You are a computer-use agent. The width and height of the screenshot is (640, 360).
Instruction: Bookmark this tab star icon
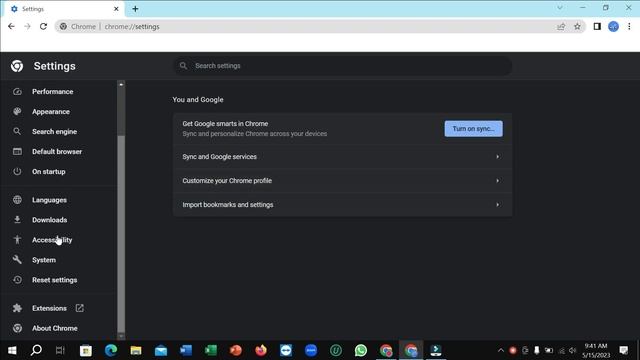tap(577, 27)
